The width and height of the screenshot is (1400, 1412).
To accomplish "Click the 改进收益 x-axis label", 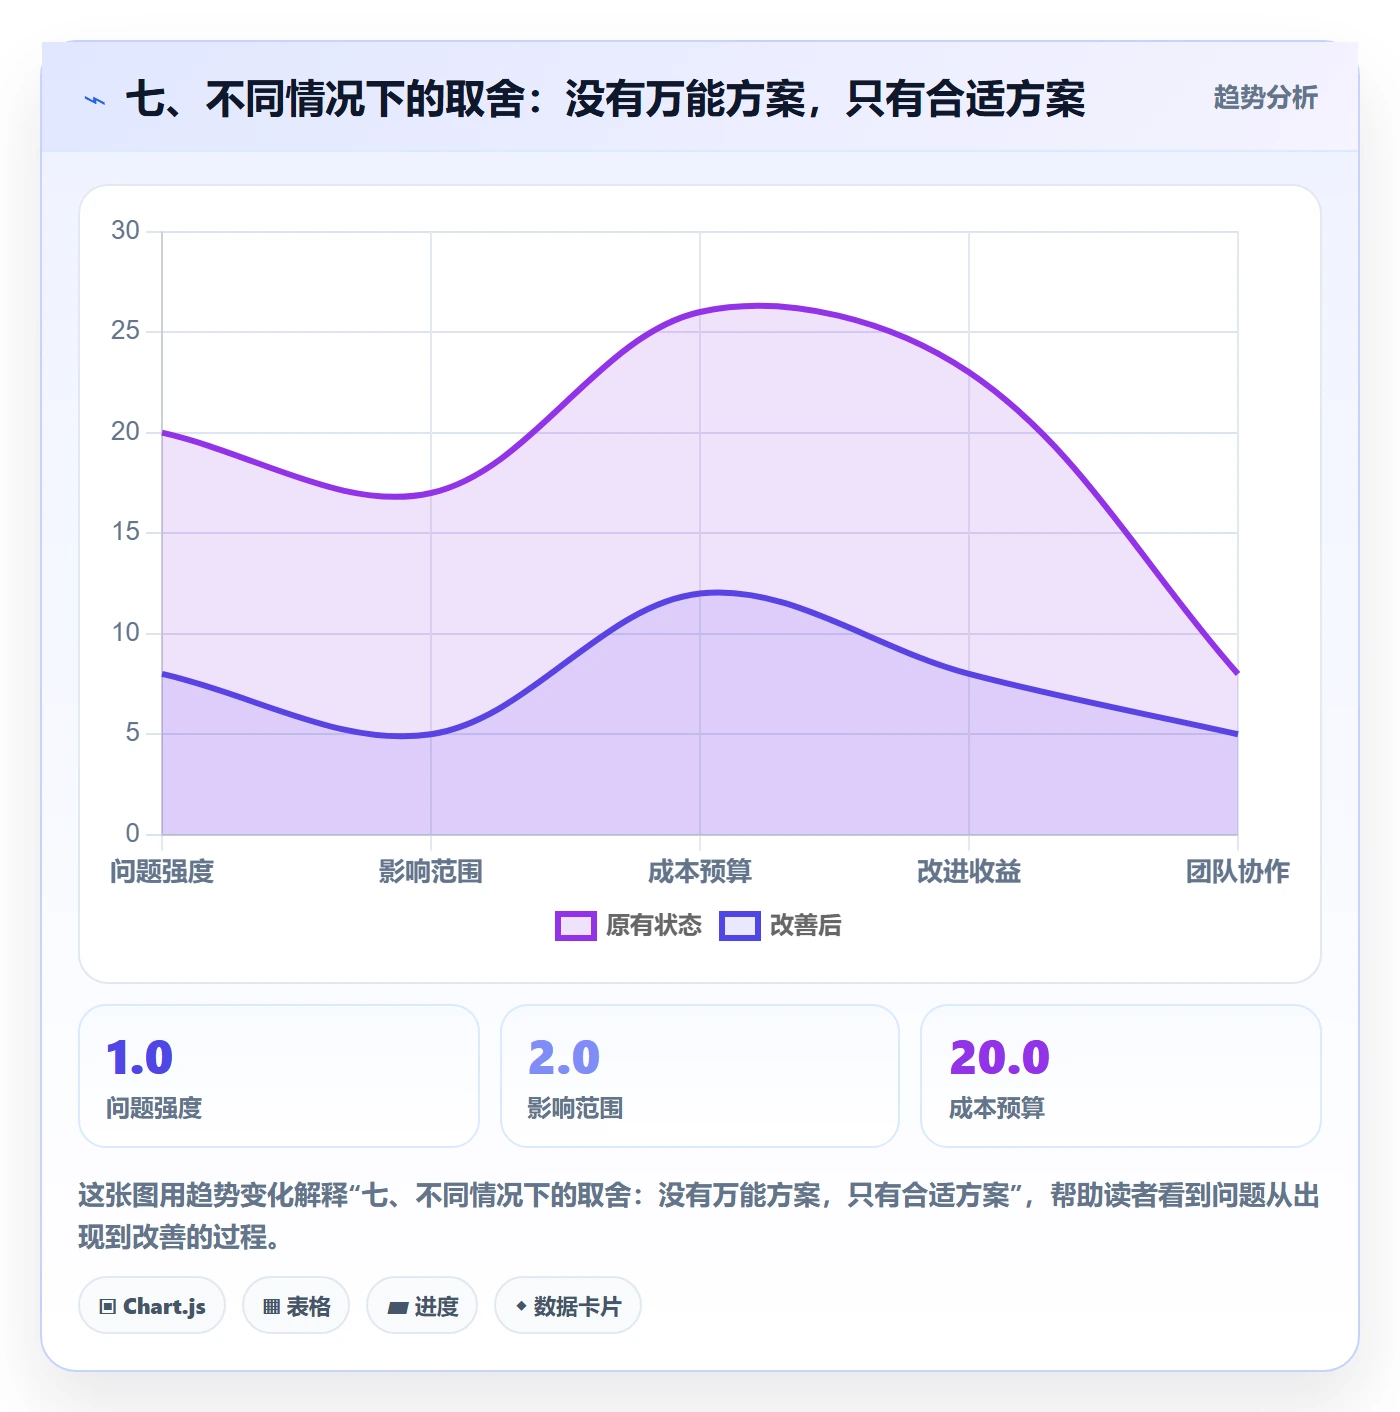I will (969, 872).
